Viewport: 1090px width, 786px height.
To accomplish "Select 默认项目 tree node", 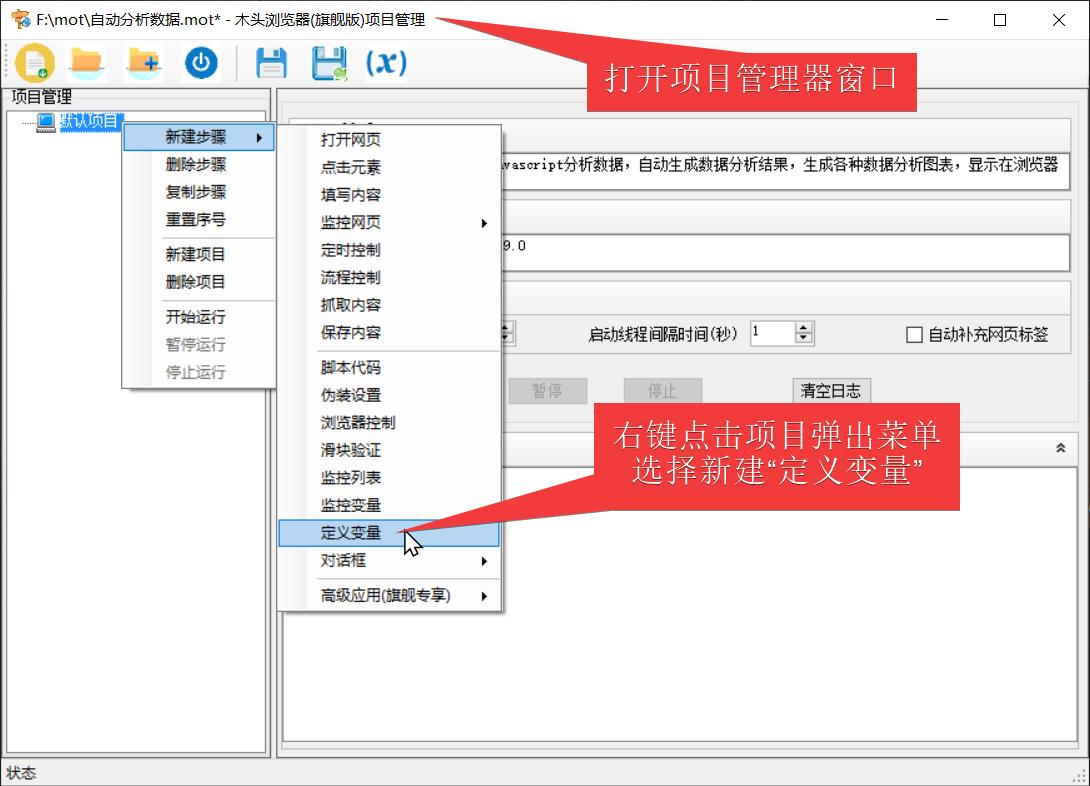I will (91, 122).
